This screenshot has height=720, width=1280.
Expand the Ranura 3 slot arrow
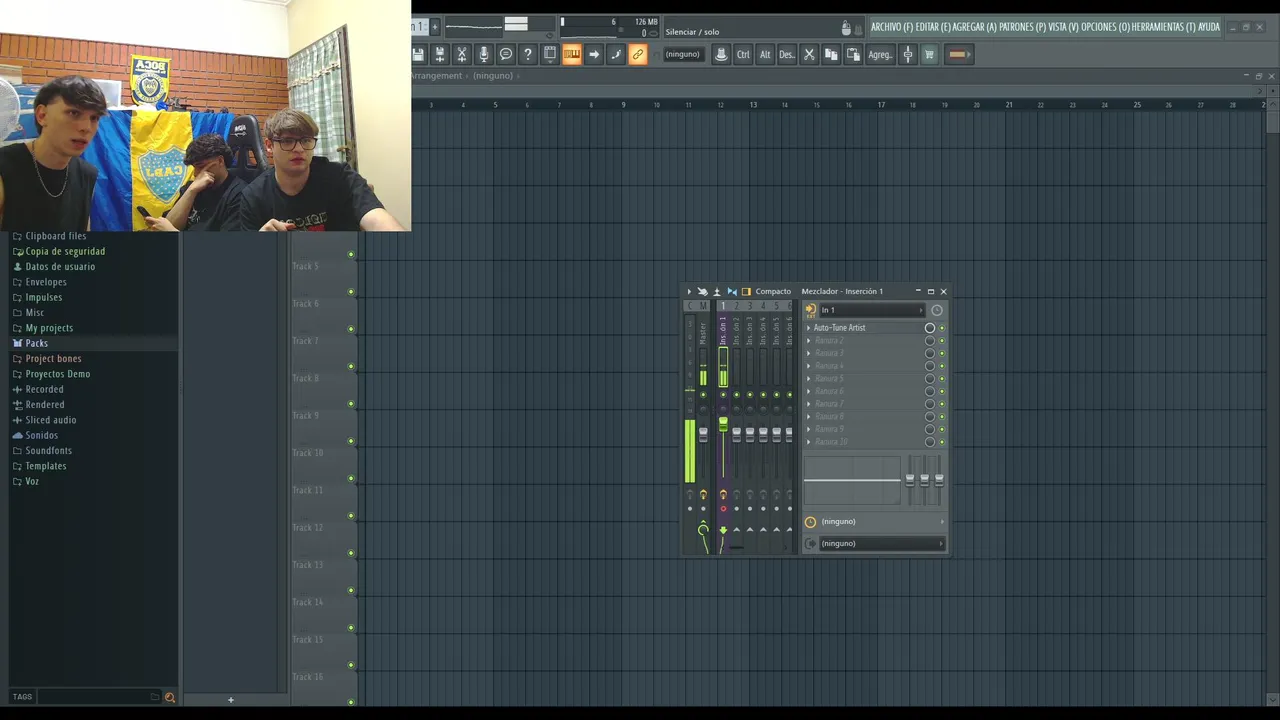(809, 354)
